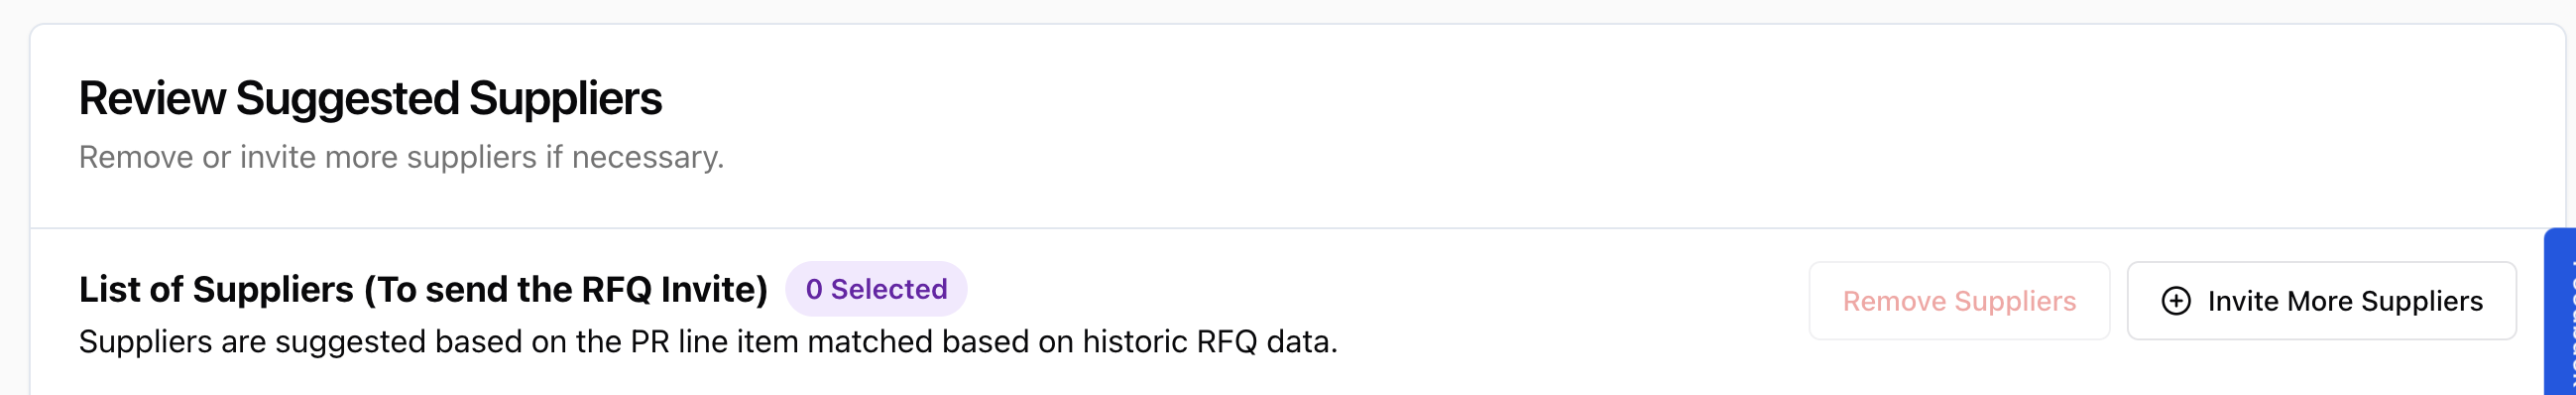Click the word 'Remove' in the faded button
2576x395 pixels.
(1894, 301)
